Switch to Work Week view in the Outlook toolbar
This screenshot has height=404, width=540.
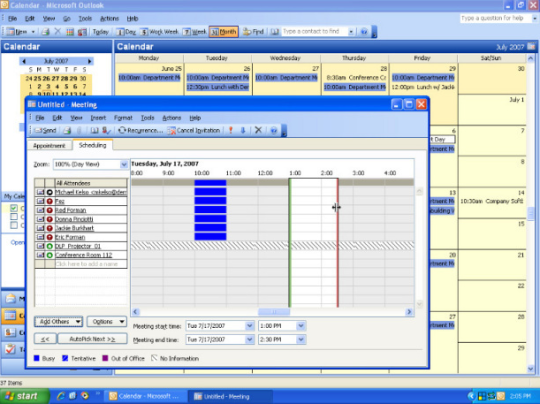click(x=159, y=32)
